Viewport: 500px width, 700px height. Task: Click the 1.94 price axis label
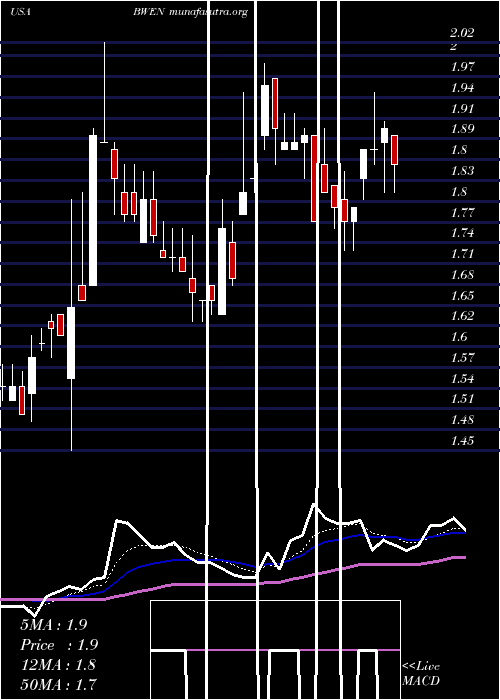(x=462, y=88)
